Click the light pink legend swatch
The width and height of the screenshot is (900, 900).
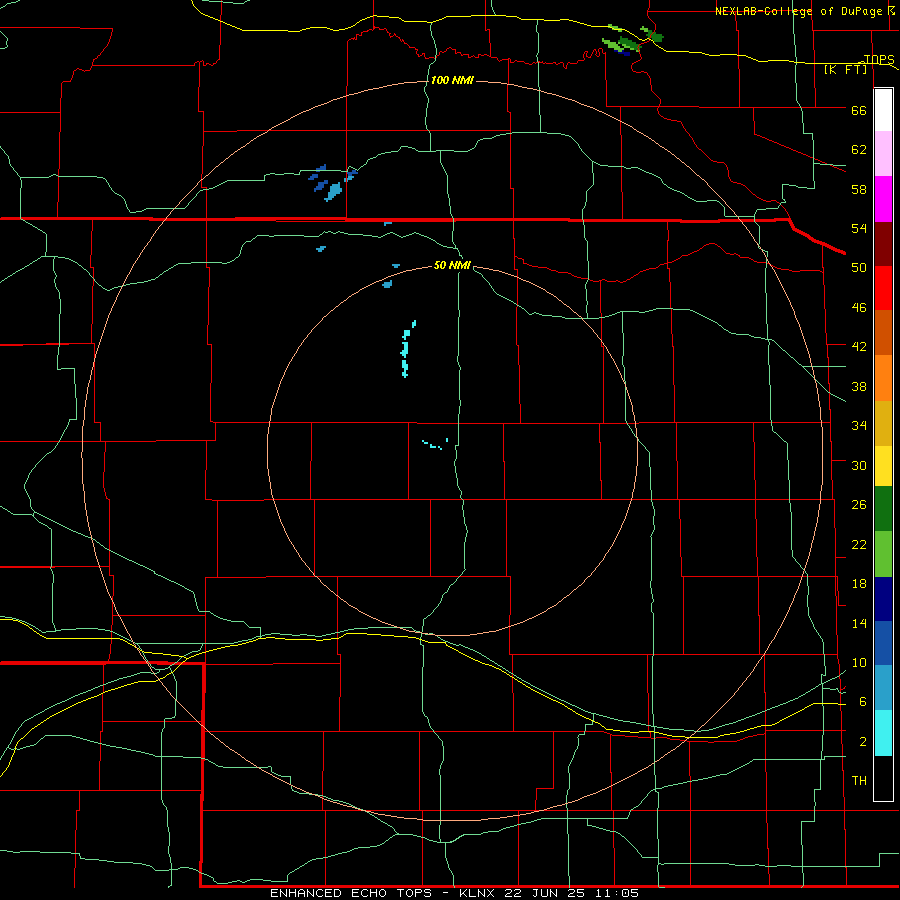[883, 154]
